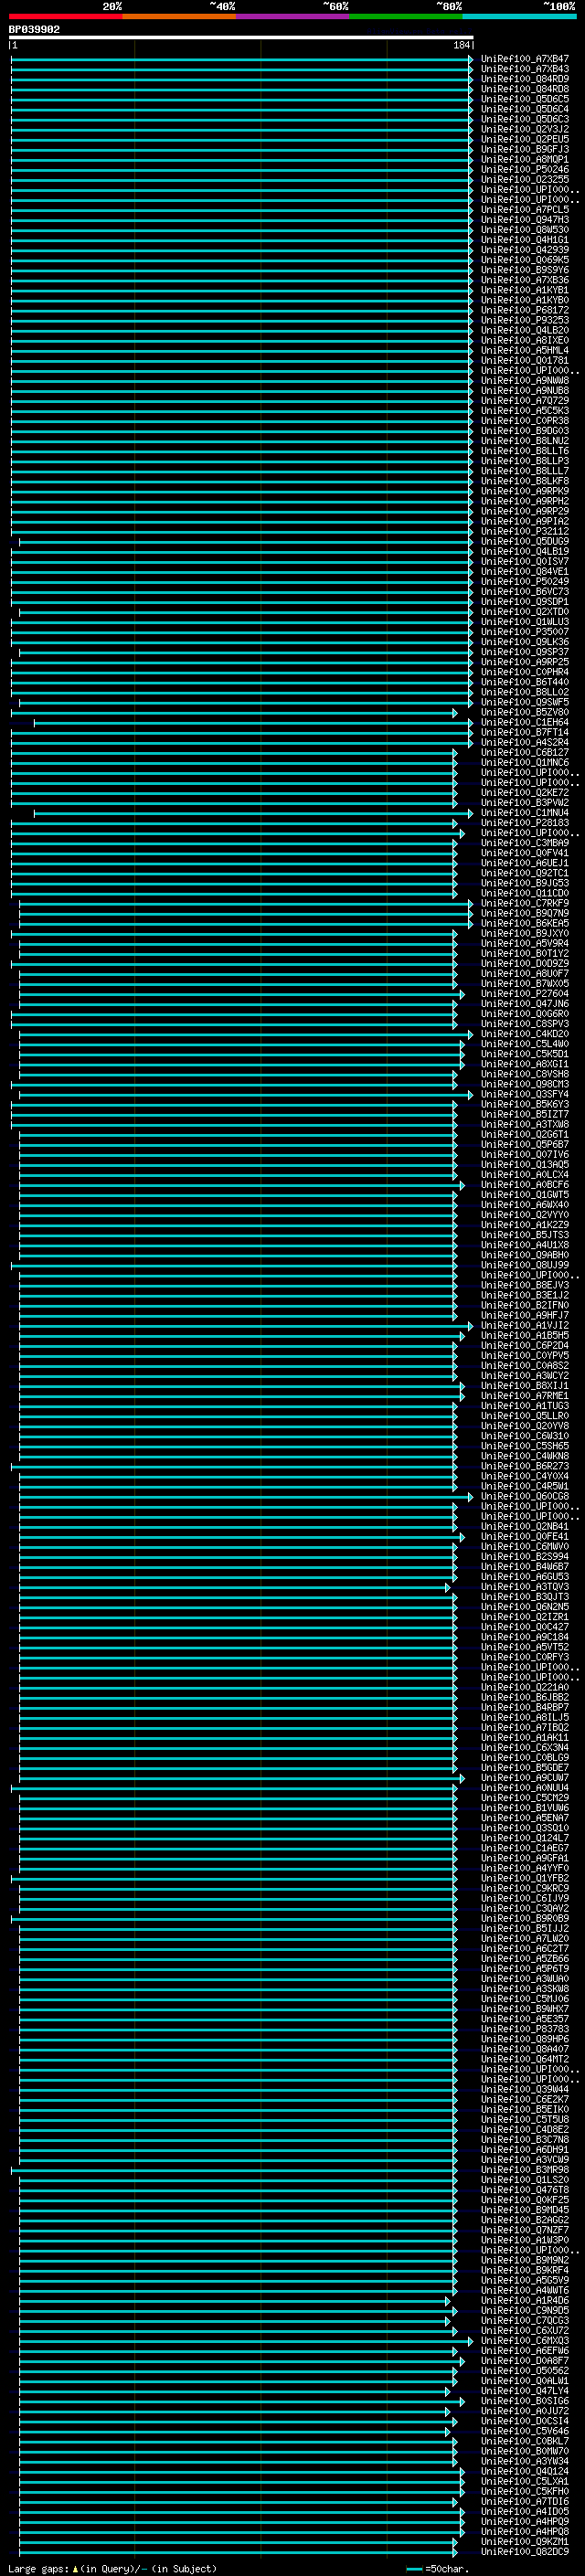Select UniRef100_B8LKF8 entry

pyautogui.click(x=524, y=481)
